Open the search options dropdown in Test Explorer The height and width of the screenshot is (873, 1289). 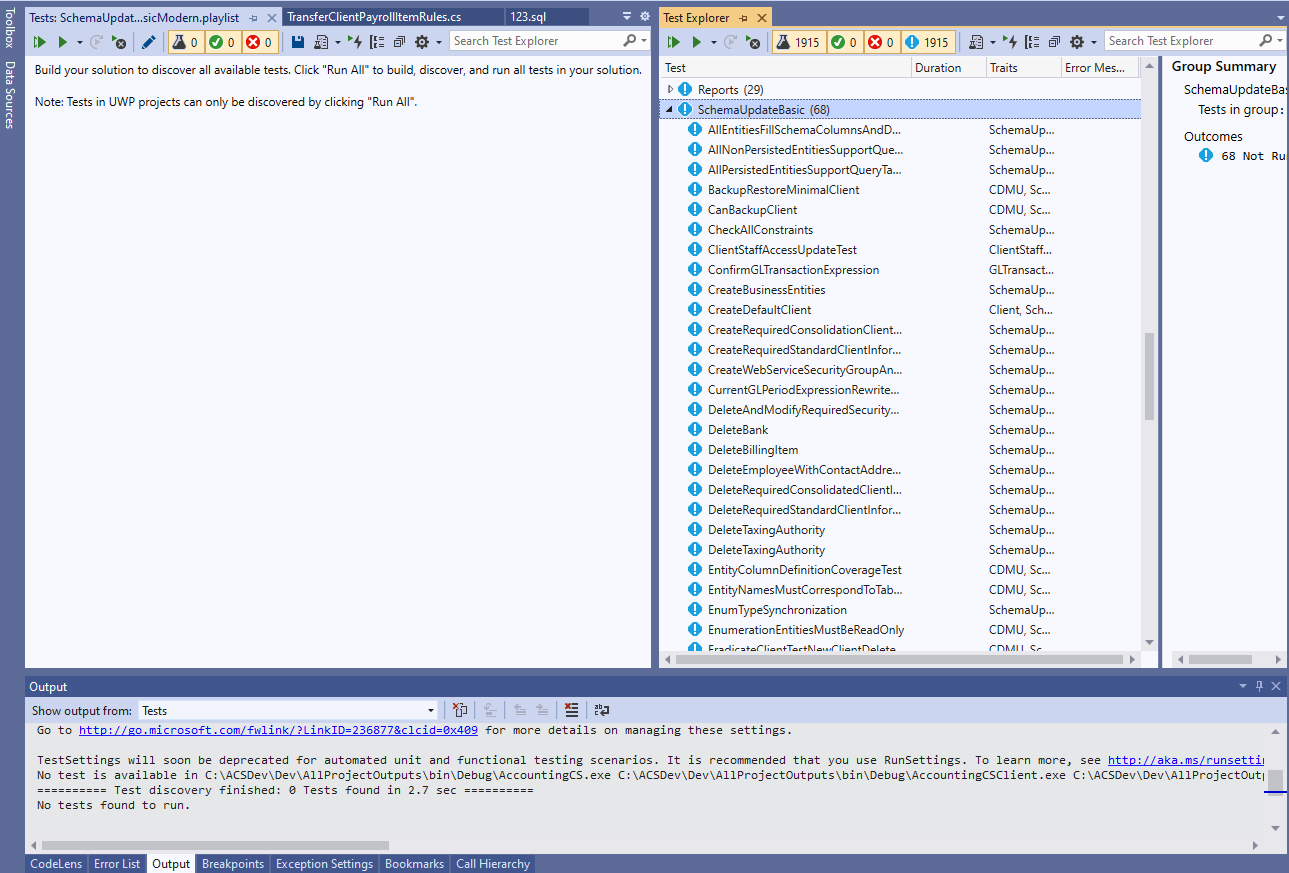click(1280, 41)
